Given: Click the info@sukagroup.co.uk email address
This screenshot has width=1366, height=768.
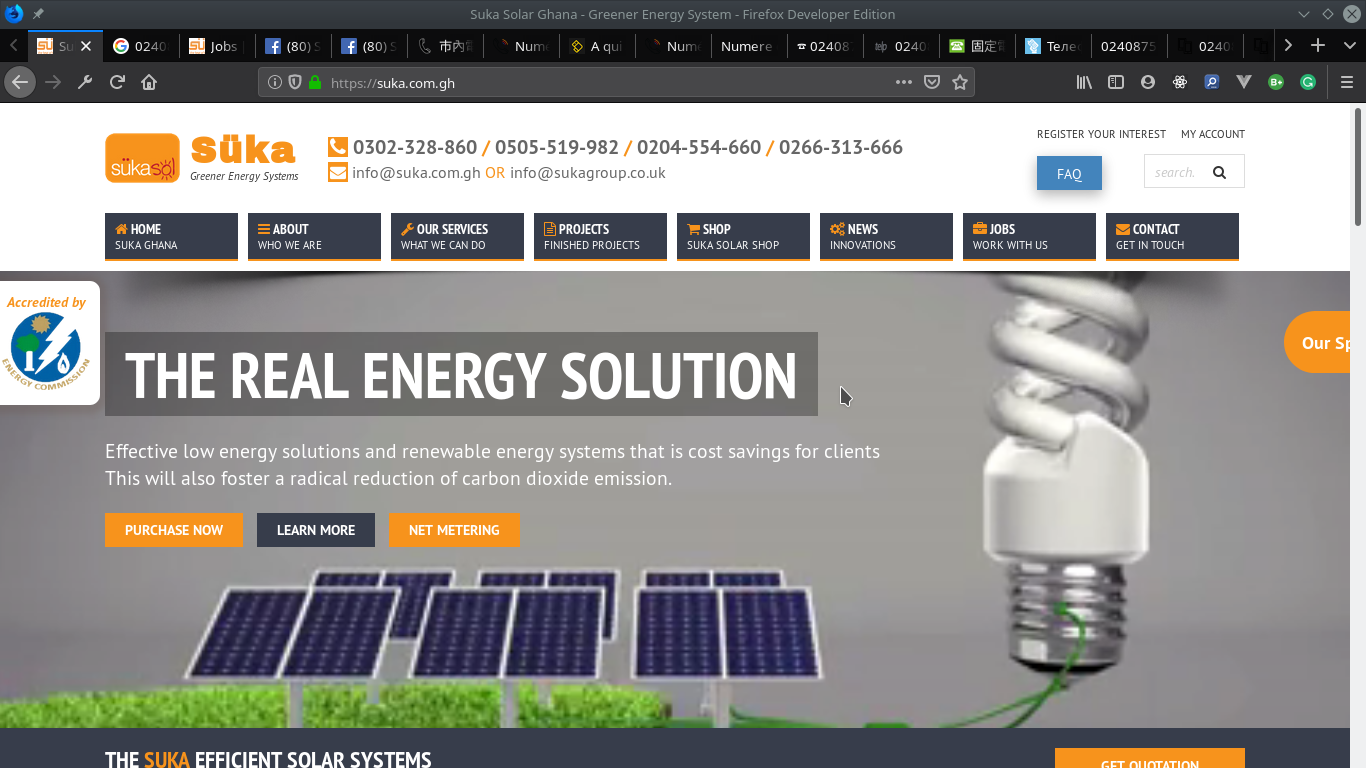Looking at the screenshot, I should 588,173.
